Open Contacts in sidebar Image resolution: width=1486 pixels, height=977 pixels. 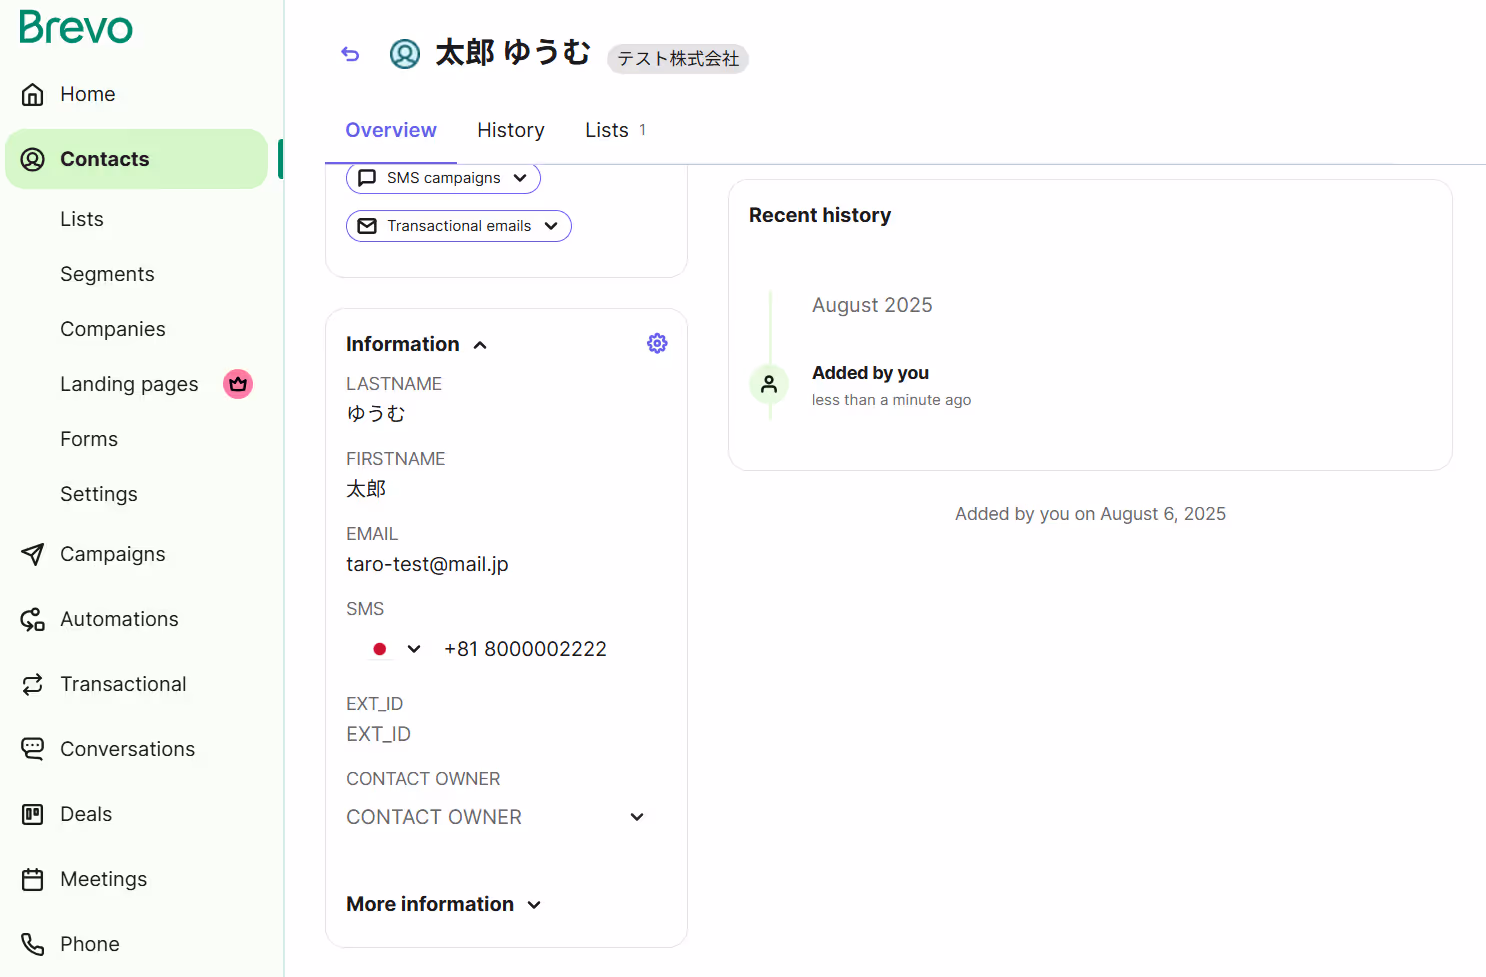[x=136, y=159]
